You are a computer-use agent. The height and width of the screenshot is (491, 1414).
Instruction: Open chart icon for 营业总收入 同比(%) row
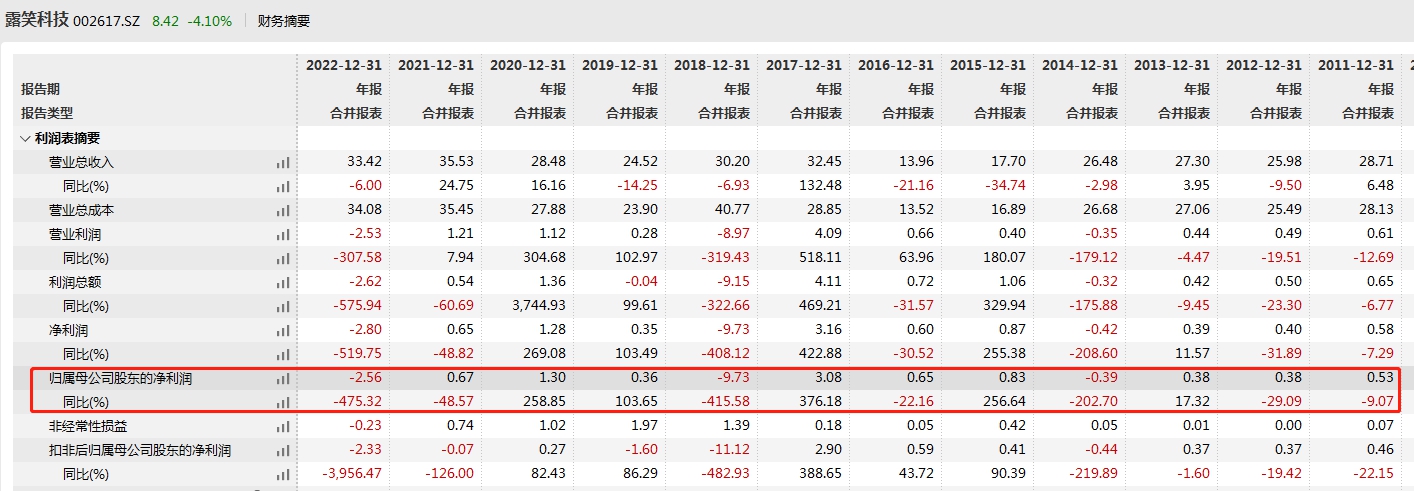283,186
